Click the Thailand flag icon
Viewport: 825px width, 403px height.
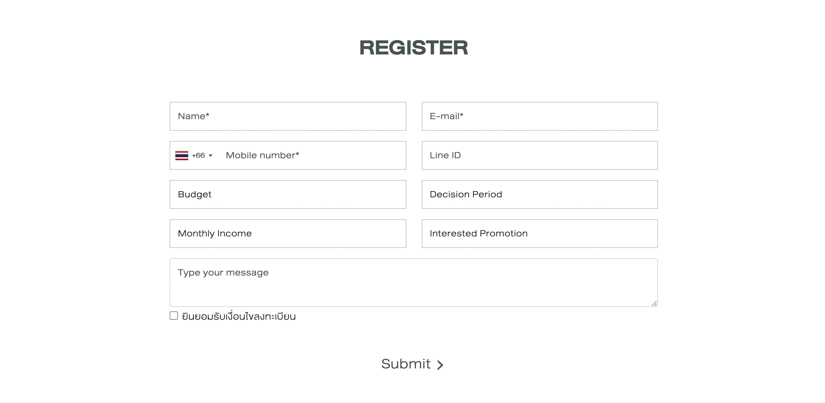click(x=182, y=155)
